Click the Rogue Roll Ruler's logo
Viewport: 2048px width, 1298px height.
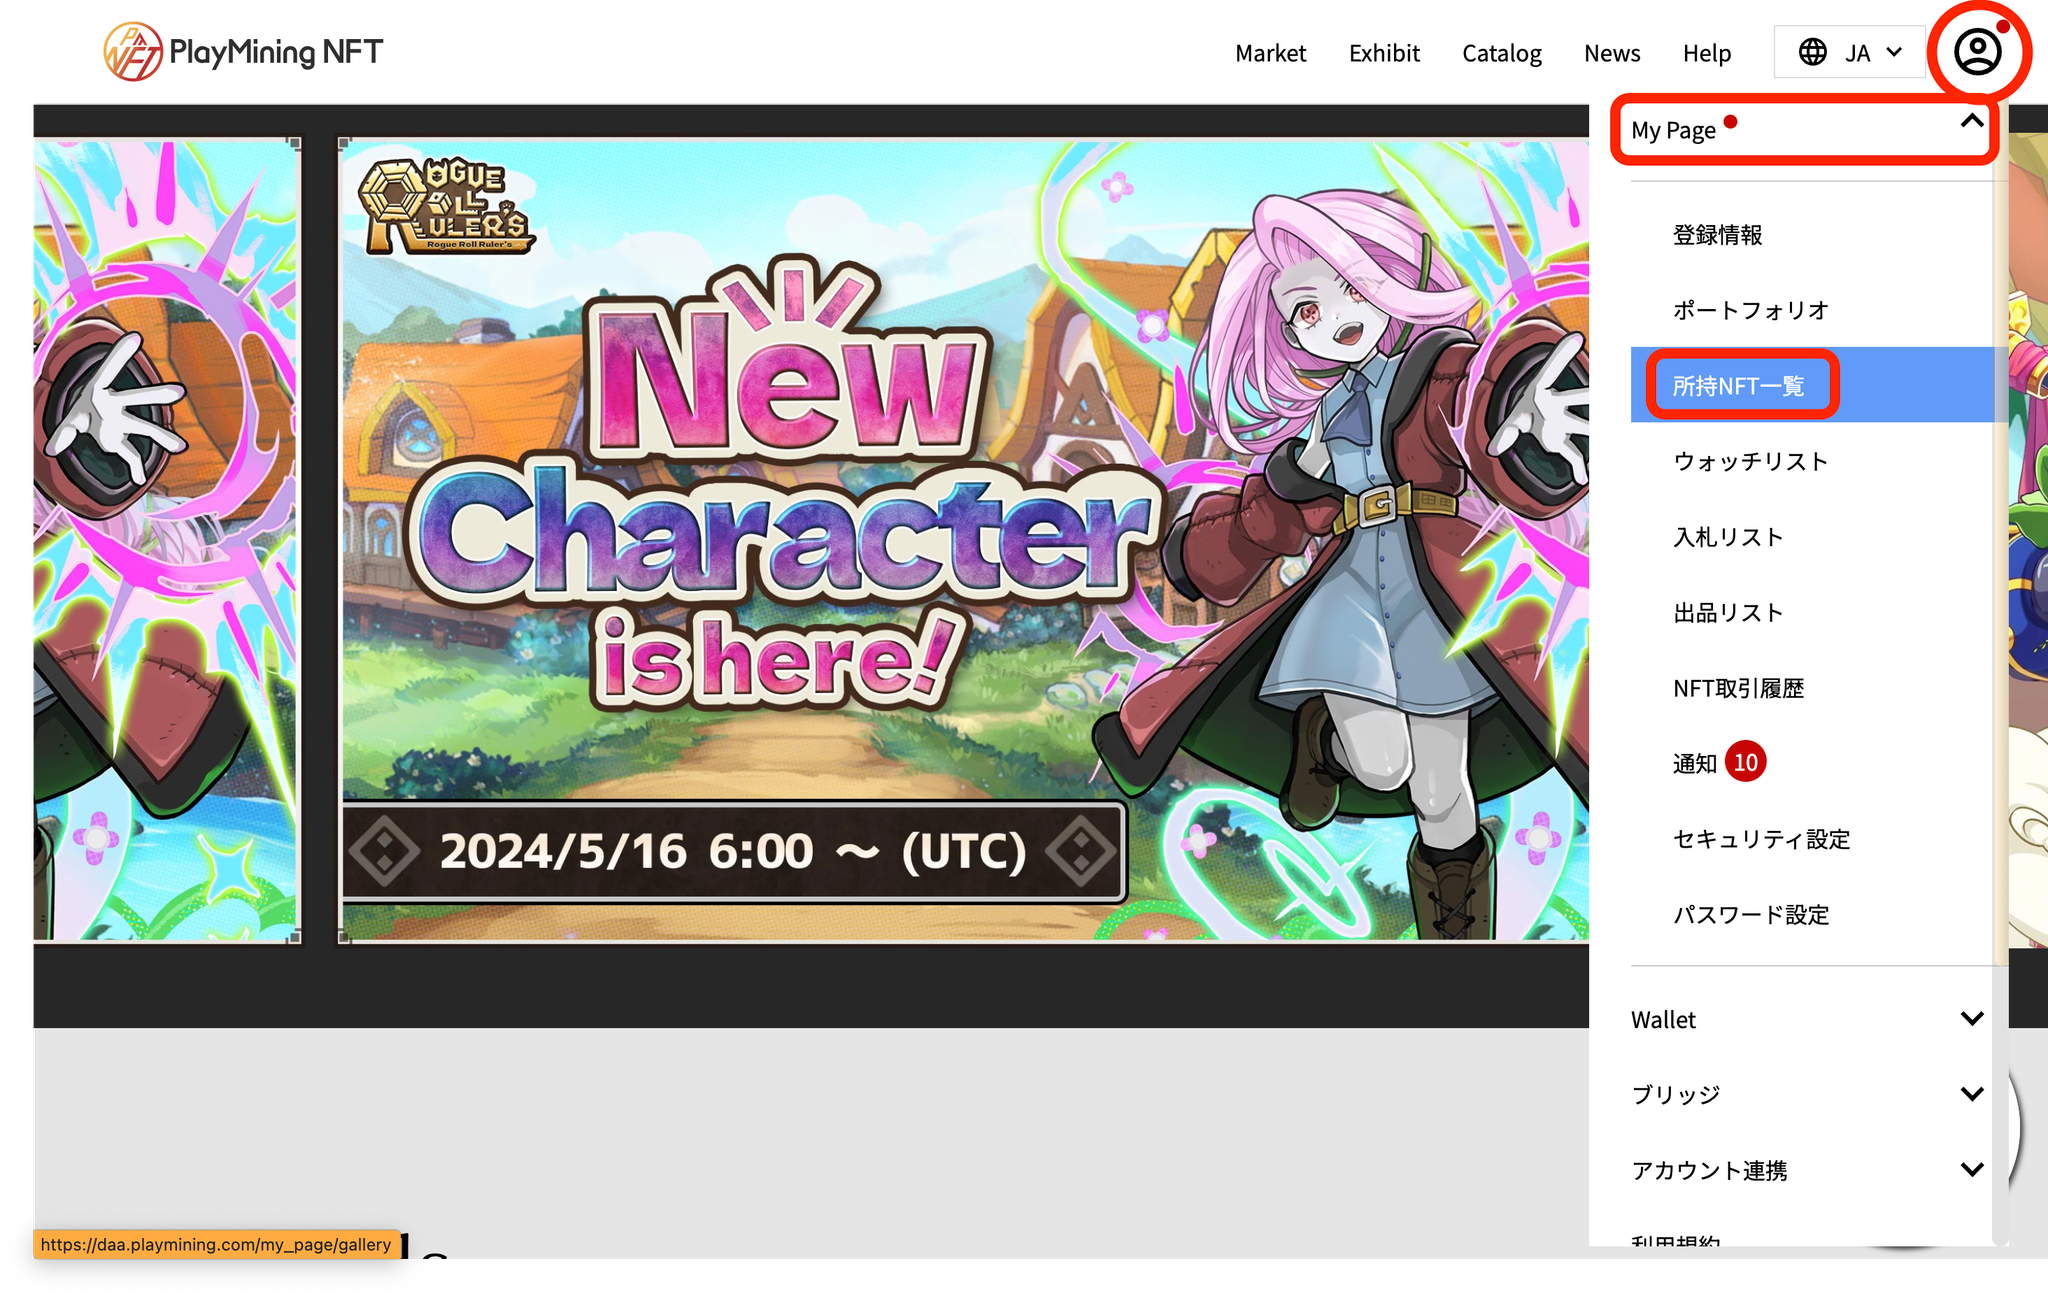447,207
